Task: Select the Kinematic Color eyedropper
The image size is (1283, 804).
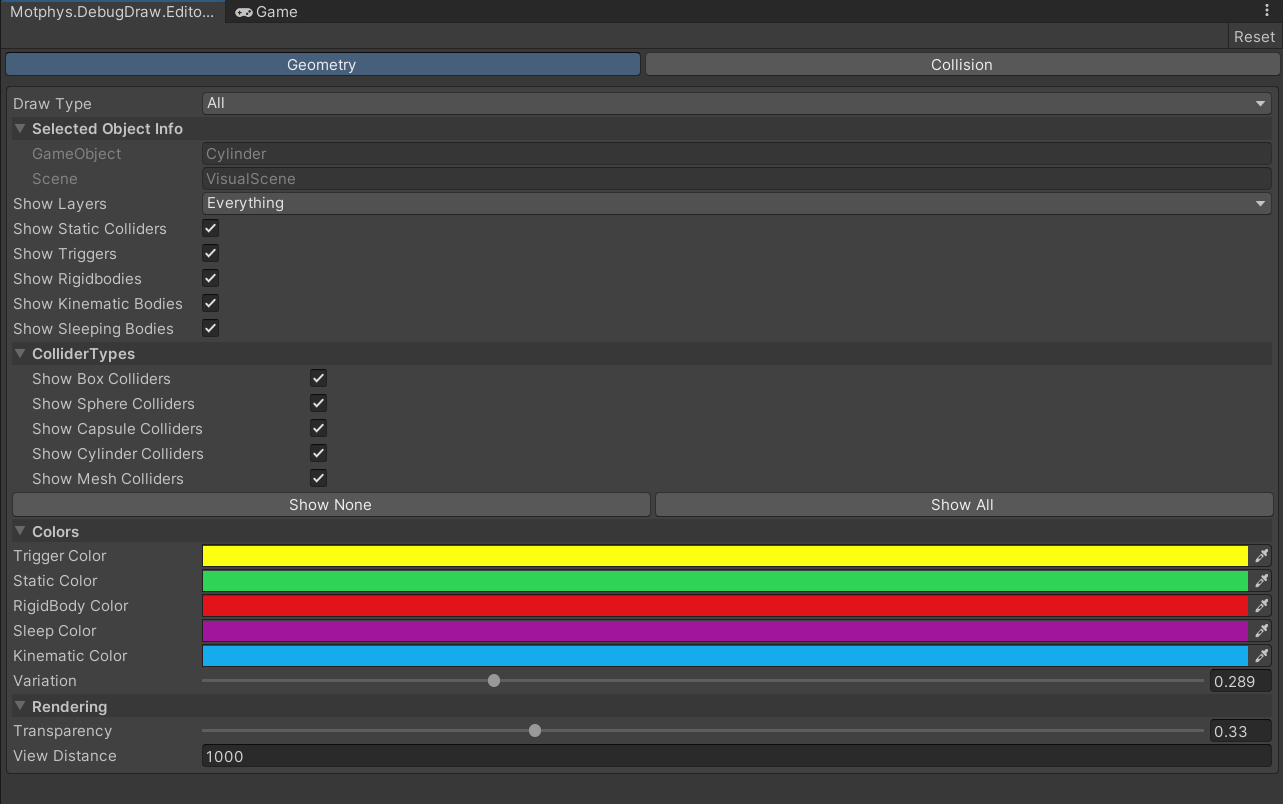Action: pyautogui.click(x=1261, y=656)
